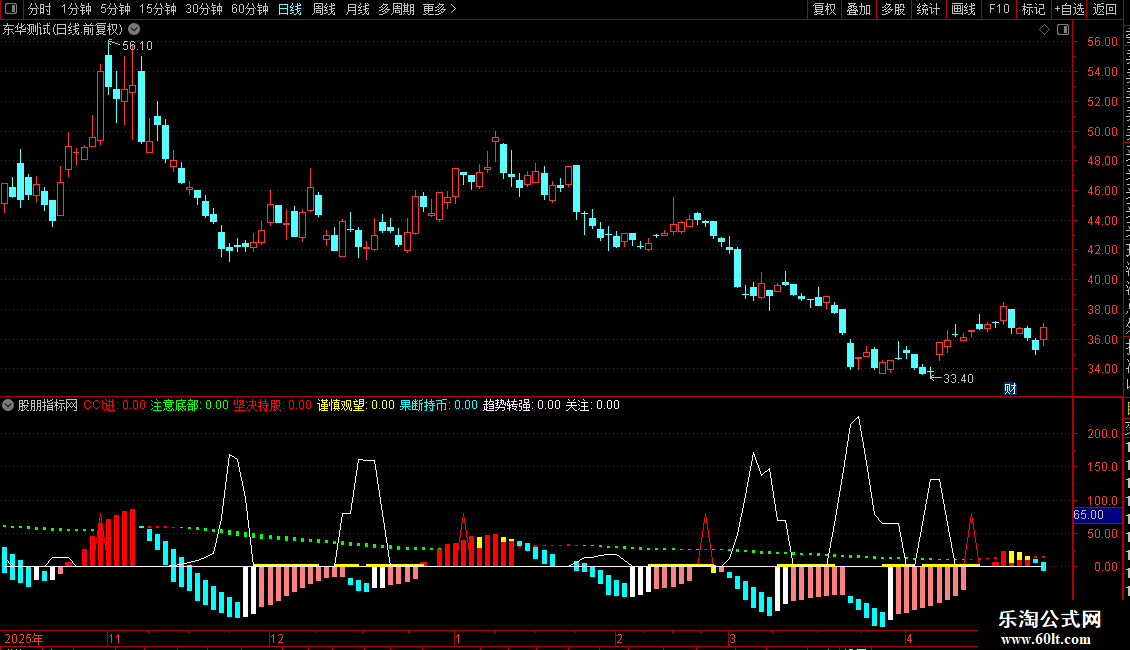Switch to 月线 monthly chart
The image size is (1130, 650).
357,9
